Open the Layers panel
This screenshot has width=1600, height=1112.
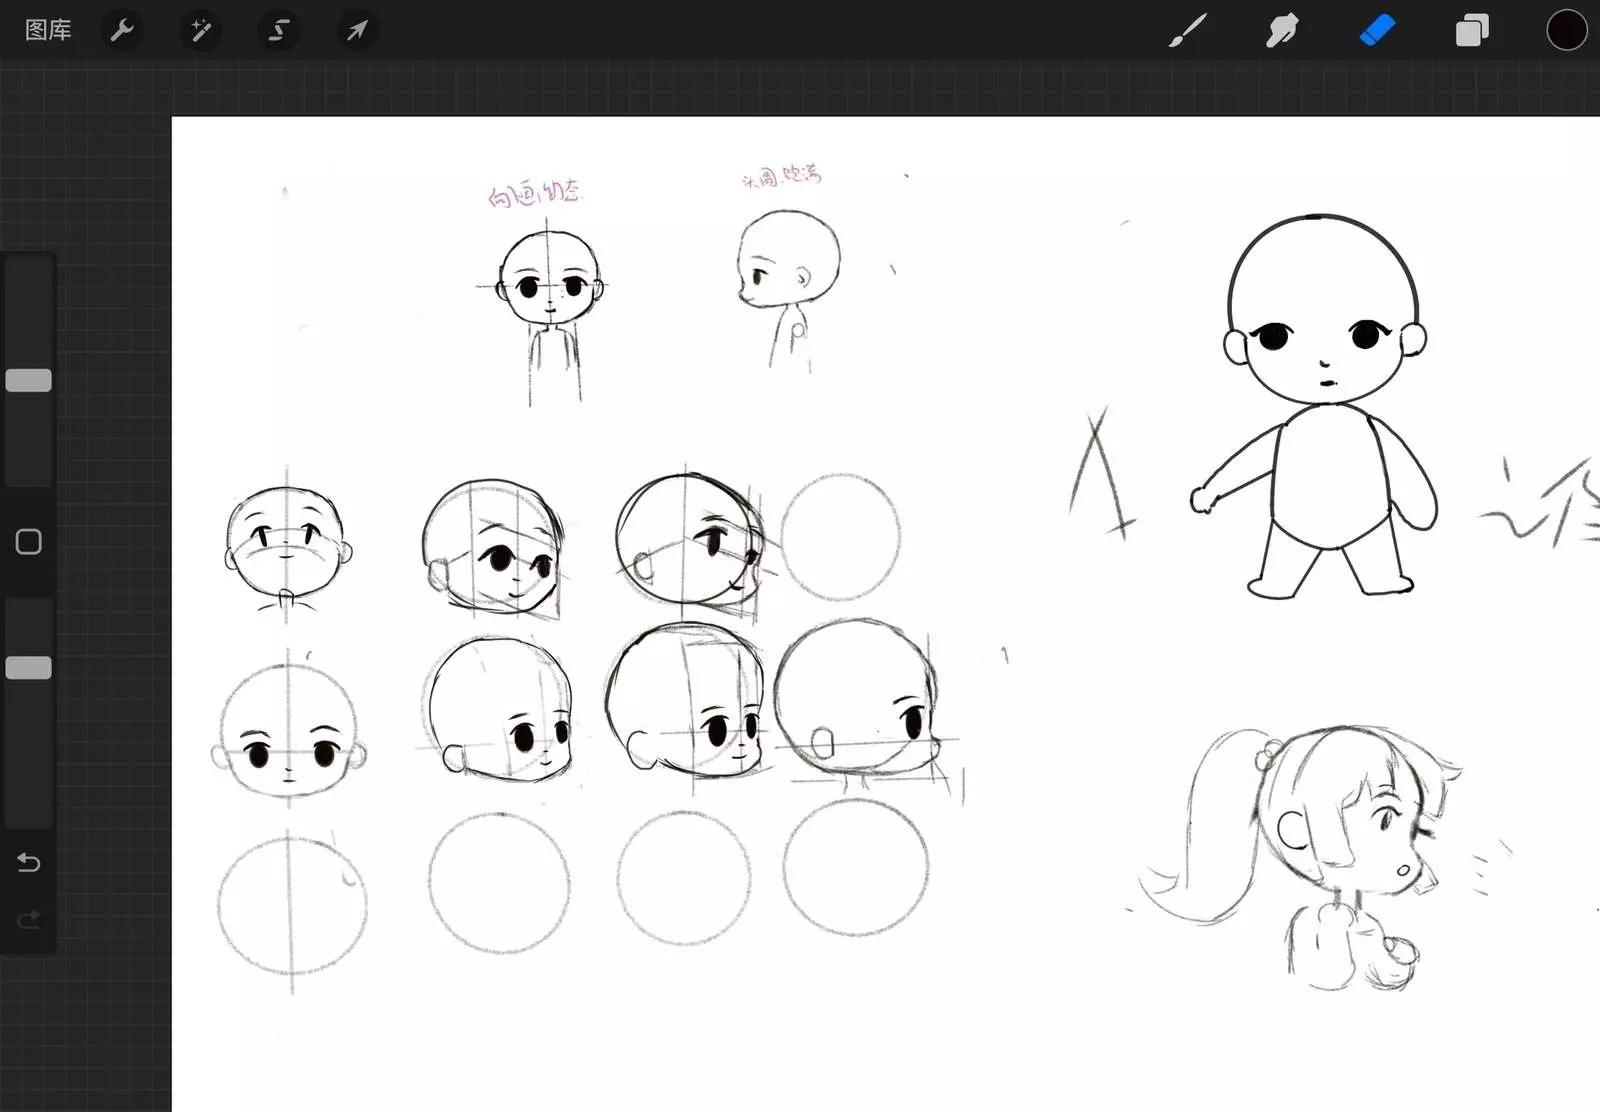[1472, 30]
